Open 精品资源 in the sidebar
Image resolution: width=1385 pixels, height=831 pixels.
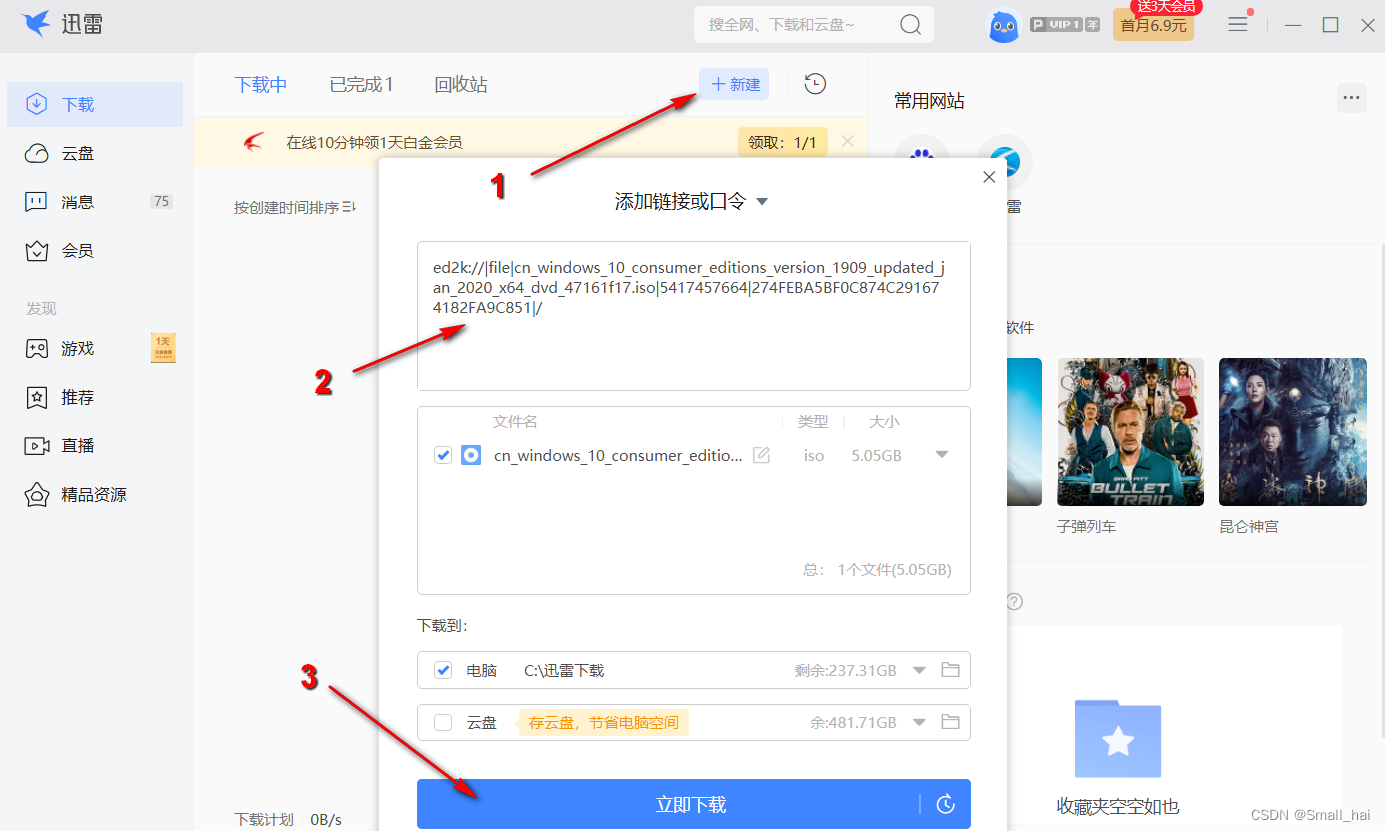[x=95, y=494]
